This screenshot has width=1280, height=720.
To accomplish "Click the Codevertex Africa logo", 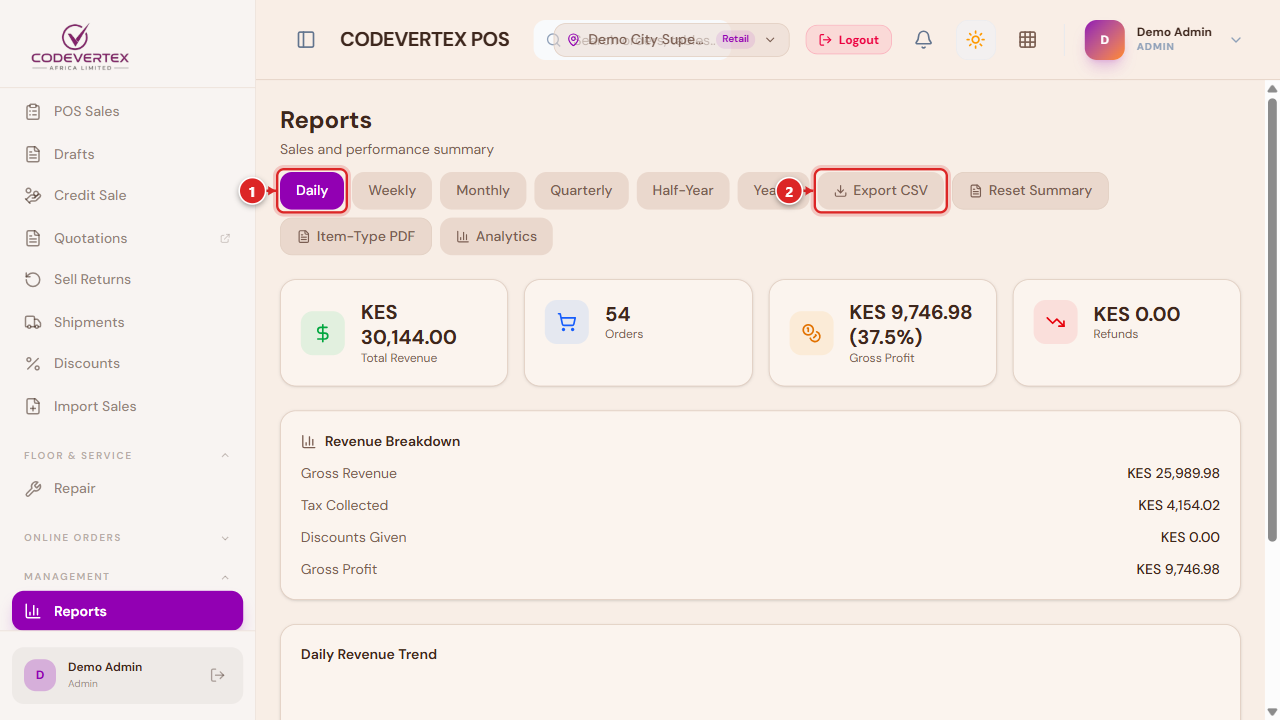I will 80,46.
